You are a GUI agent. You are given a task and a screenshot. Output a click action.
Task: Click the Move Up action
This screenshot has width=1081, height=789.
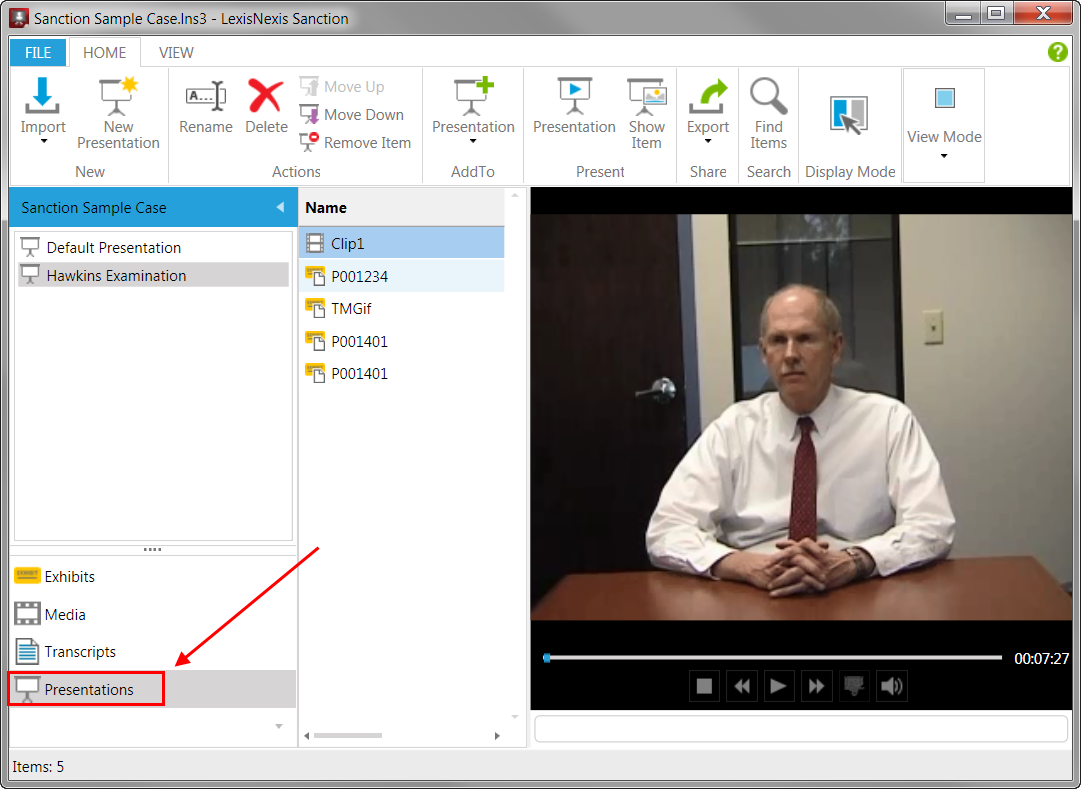(343, 87)
